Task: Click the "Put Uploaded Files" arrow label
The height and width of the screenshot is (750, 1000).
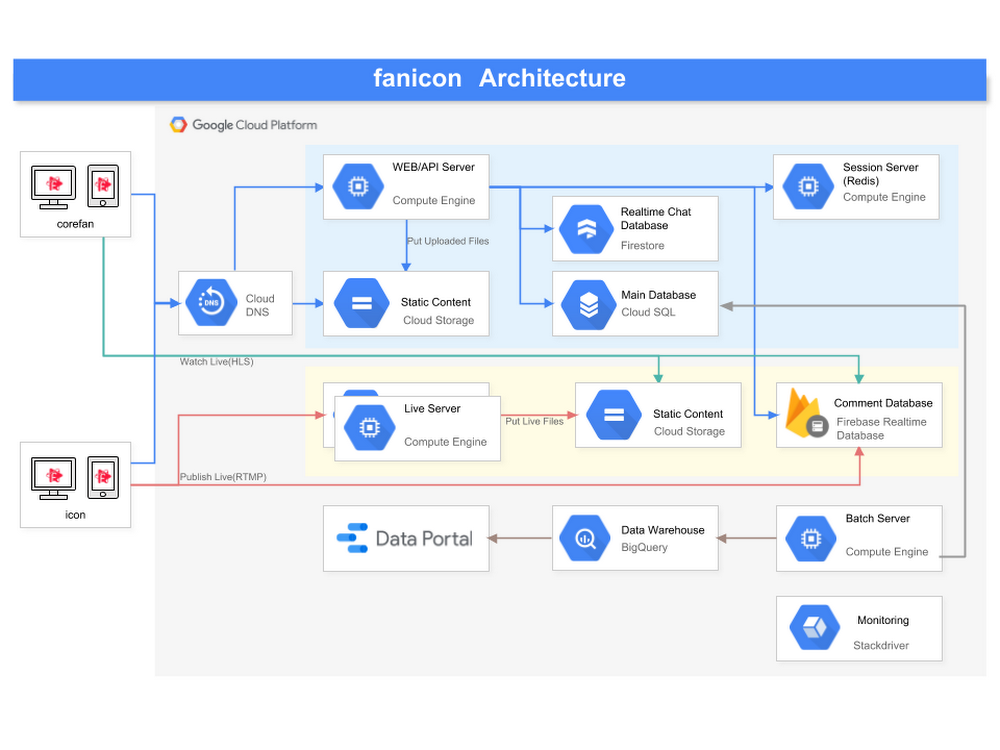Action: tap(448, 241)
